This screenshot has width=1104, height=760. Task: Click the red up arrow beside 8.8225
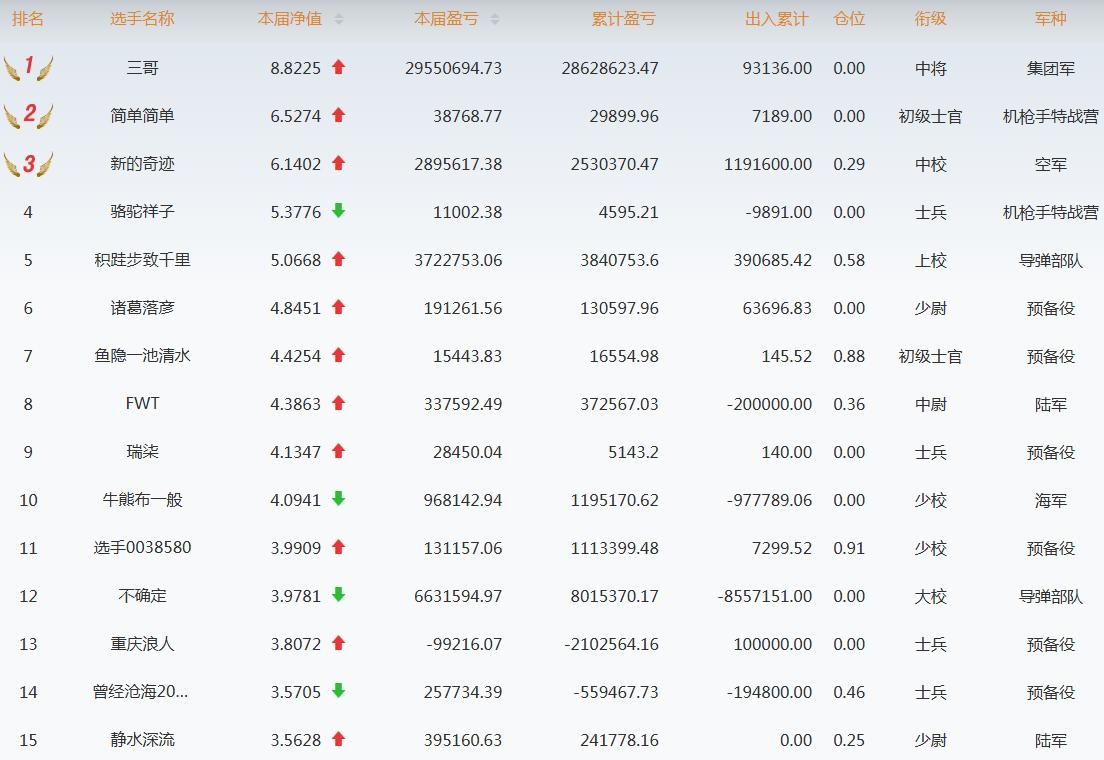pyautogui.click(x=338, y=67)
